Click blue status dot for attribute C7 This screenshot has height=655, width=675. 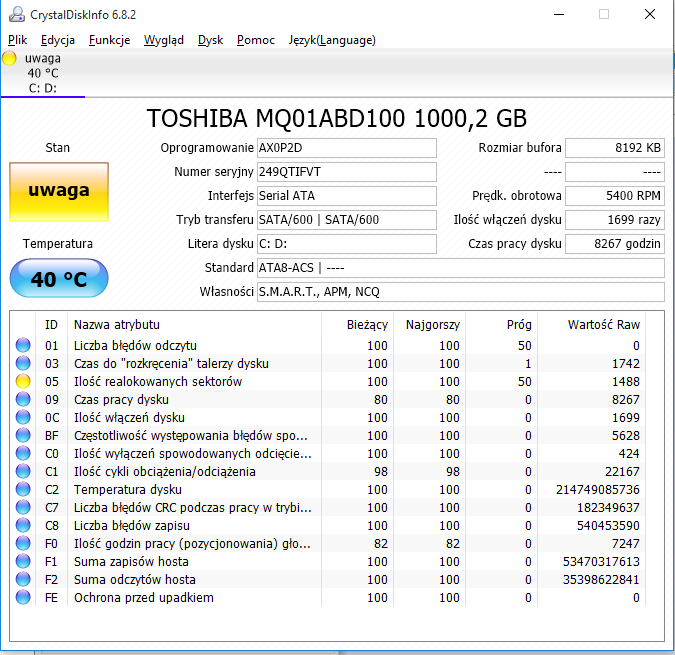pos(23,507)
